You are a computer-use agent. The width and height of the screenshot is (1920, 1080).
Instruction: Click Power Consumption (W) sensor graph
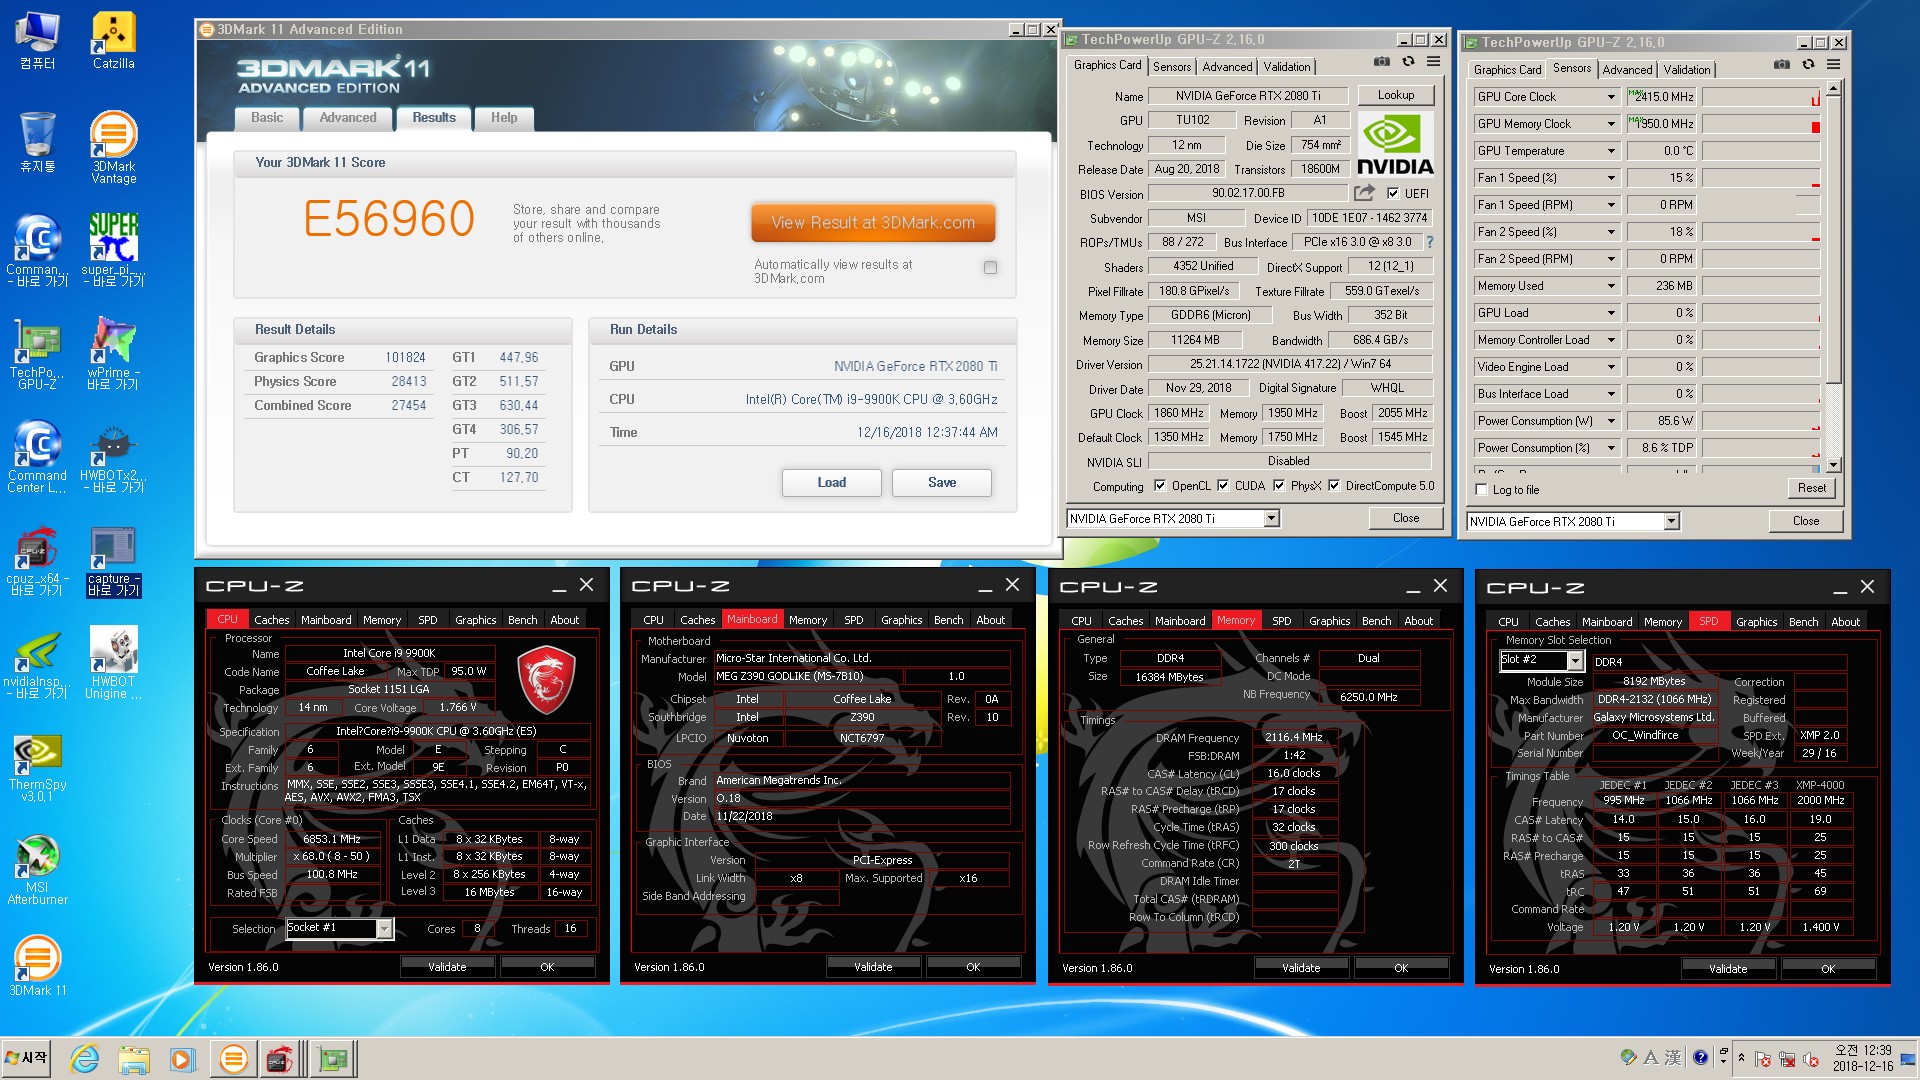coord(1761,421)
